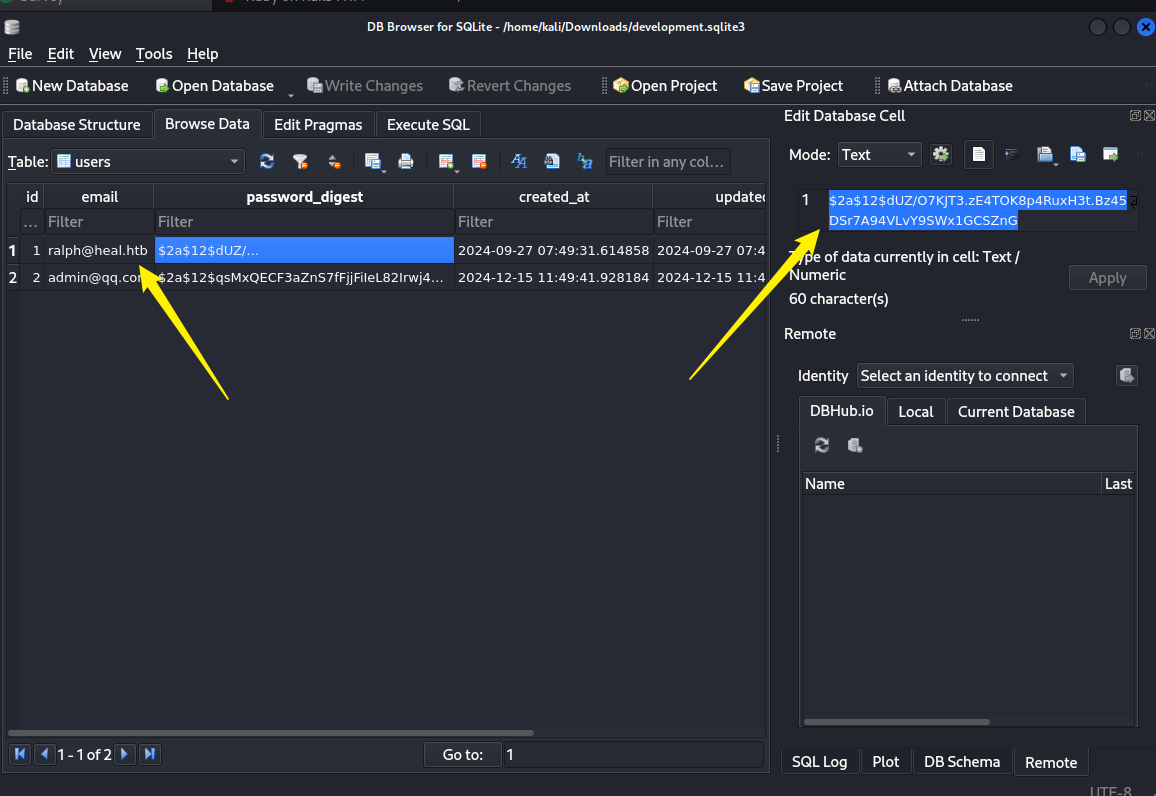Refresh the remote DBHub.io list
This screenshot has width=1156, height=796.
coord(821,445)
